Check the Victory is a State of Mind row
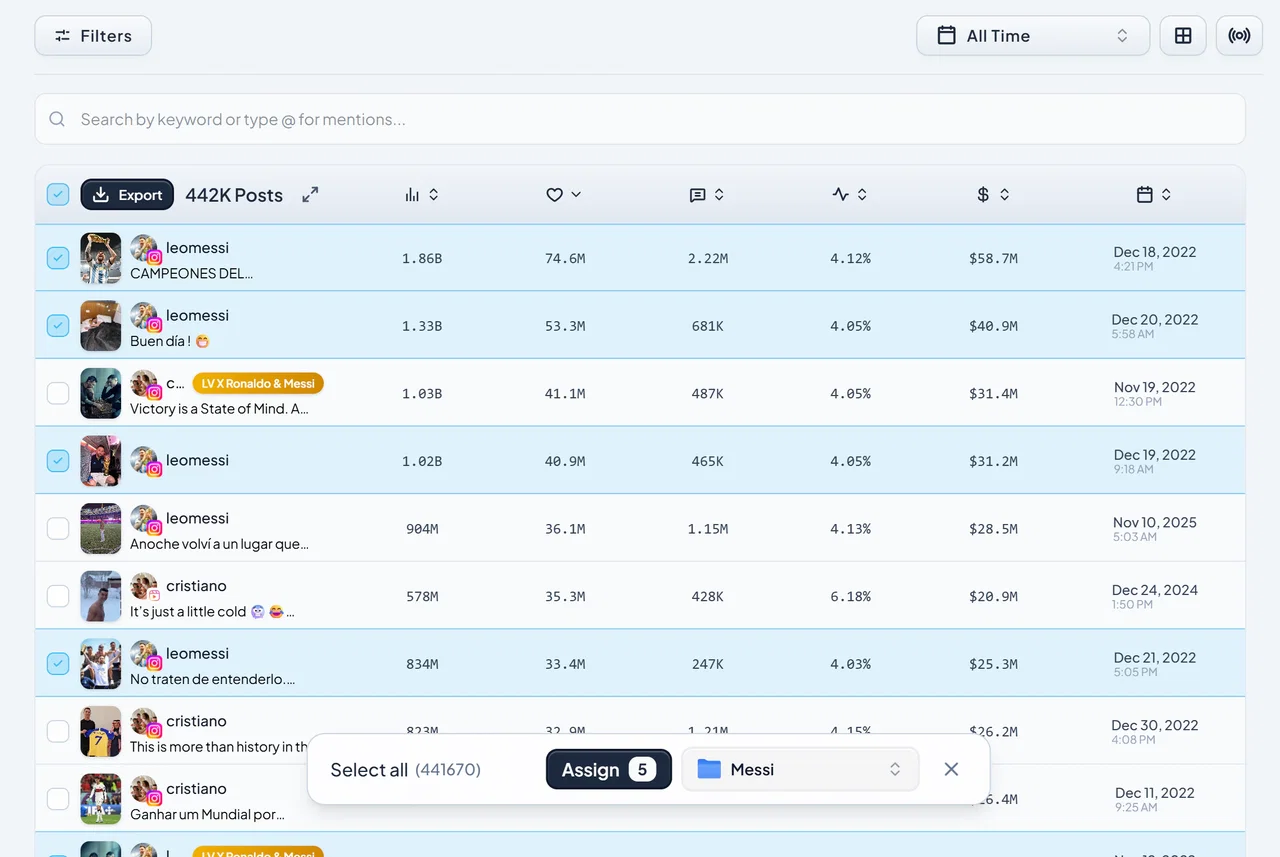 [x=58, y=393]
